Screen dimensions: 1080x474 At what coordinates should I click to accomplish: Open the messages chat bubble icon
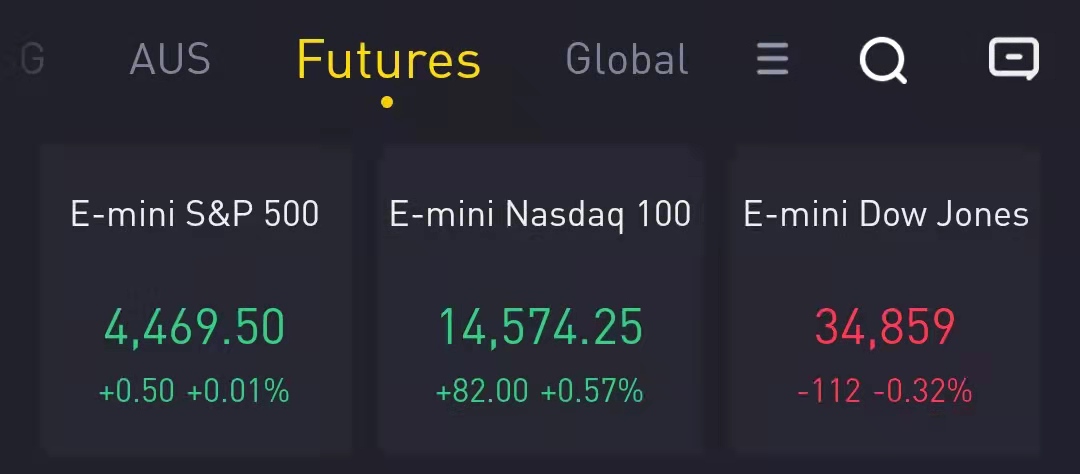coord(1014,59)
